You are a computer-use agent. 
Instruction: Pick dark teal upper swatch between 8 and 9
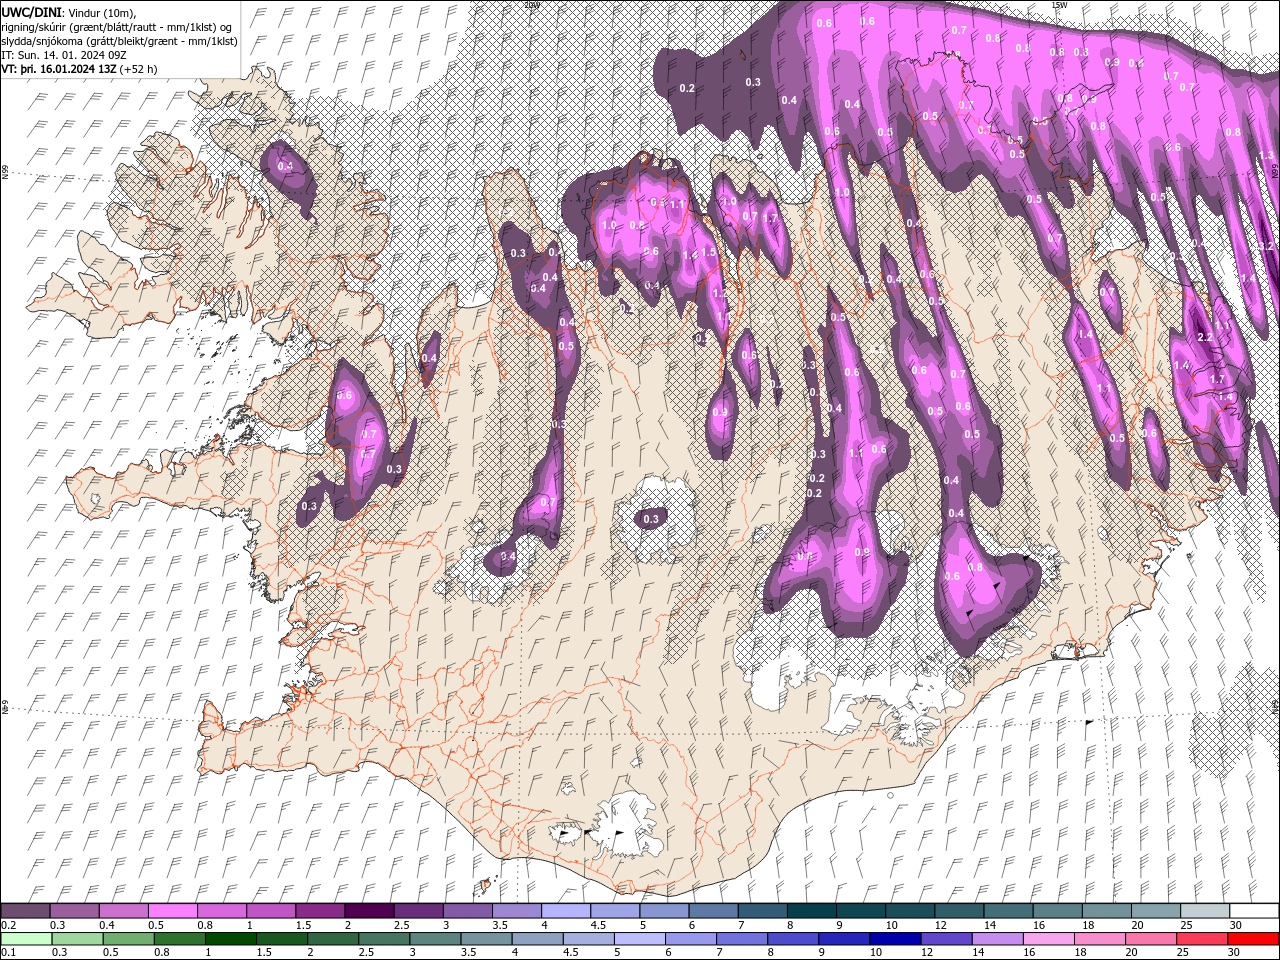pyautogui.click(x=811, y=911)
